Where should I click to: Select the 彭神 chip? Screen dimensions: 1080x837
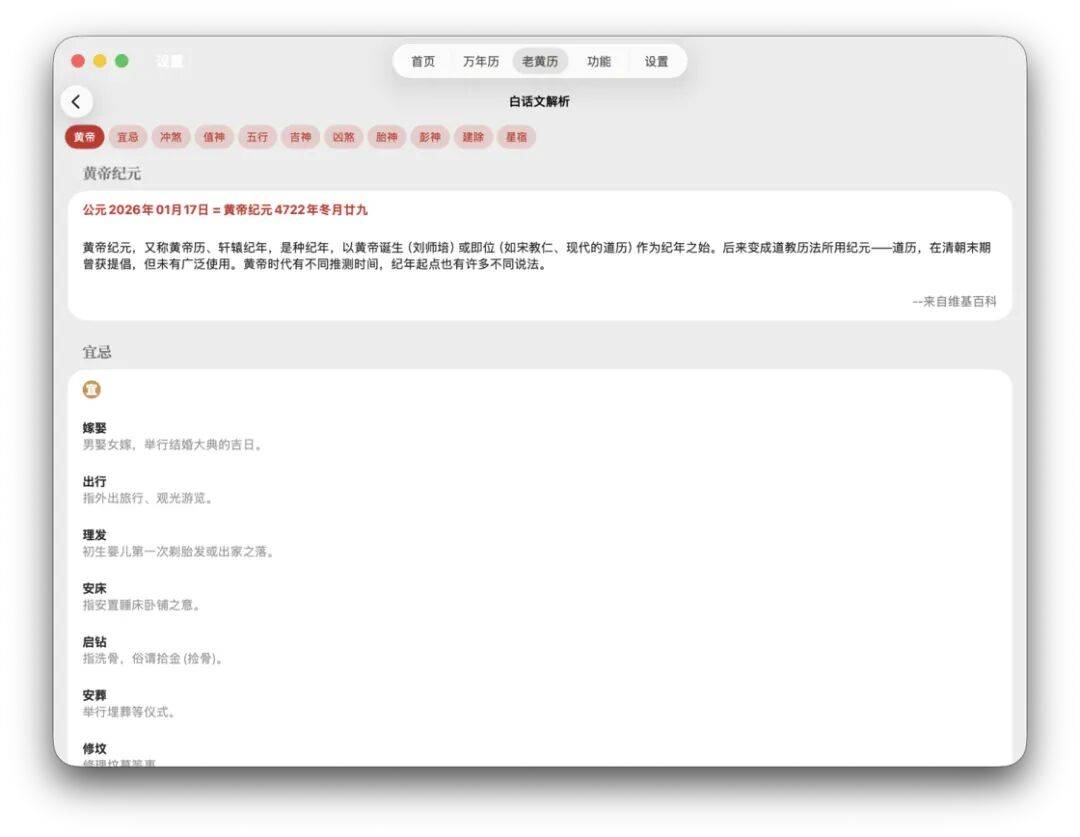coord(429,137)
